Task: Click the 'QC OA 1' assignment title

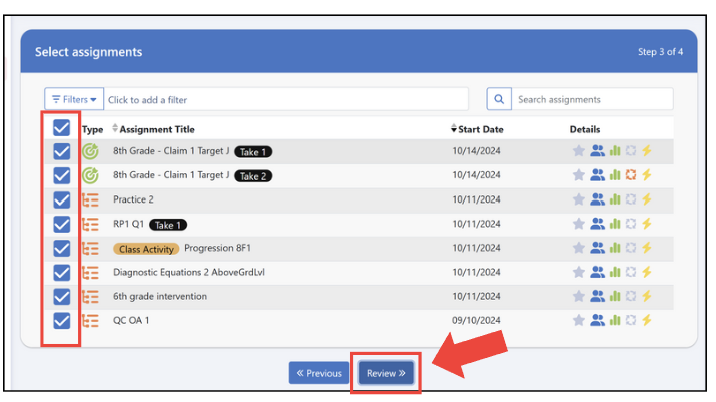Action: tap(131, 320)
